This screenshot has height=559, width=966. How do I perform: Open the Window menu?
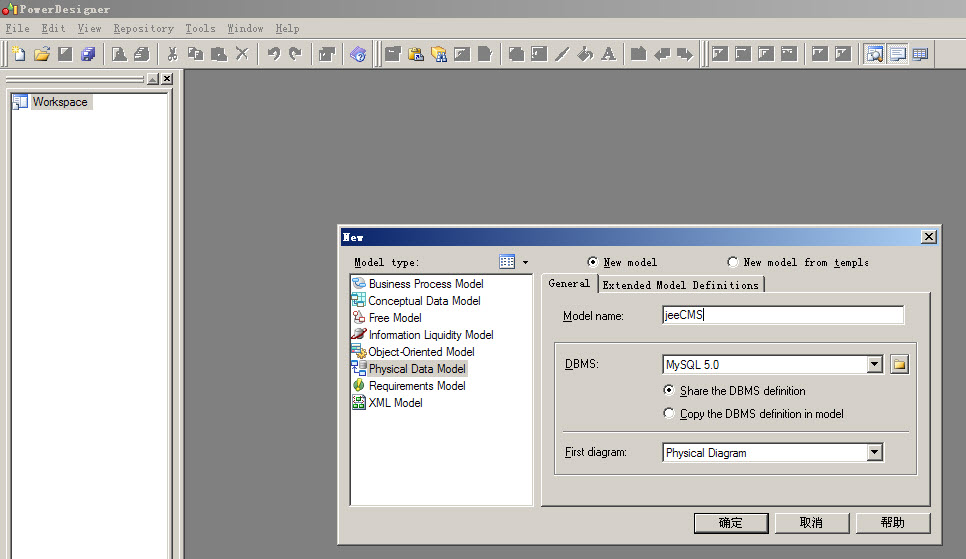coord(245,28)
